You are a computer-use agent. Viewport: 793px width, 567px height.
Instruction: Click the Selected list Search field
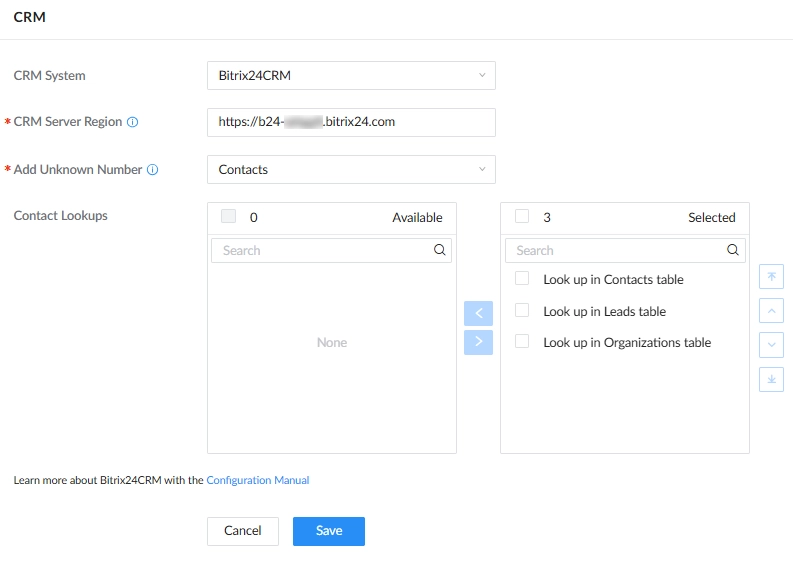pos(625,250)
